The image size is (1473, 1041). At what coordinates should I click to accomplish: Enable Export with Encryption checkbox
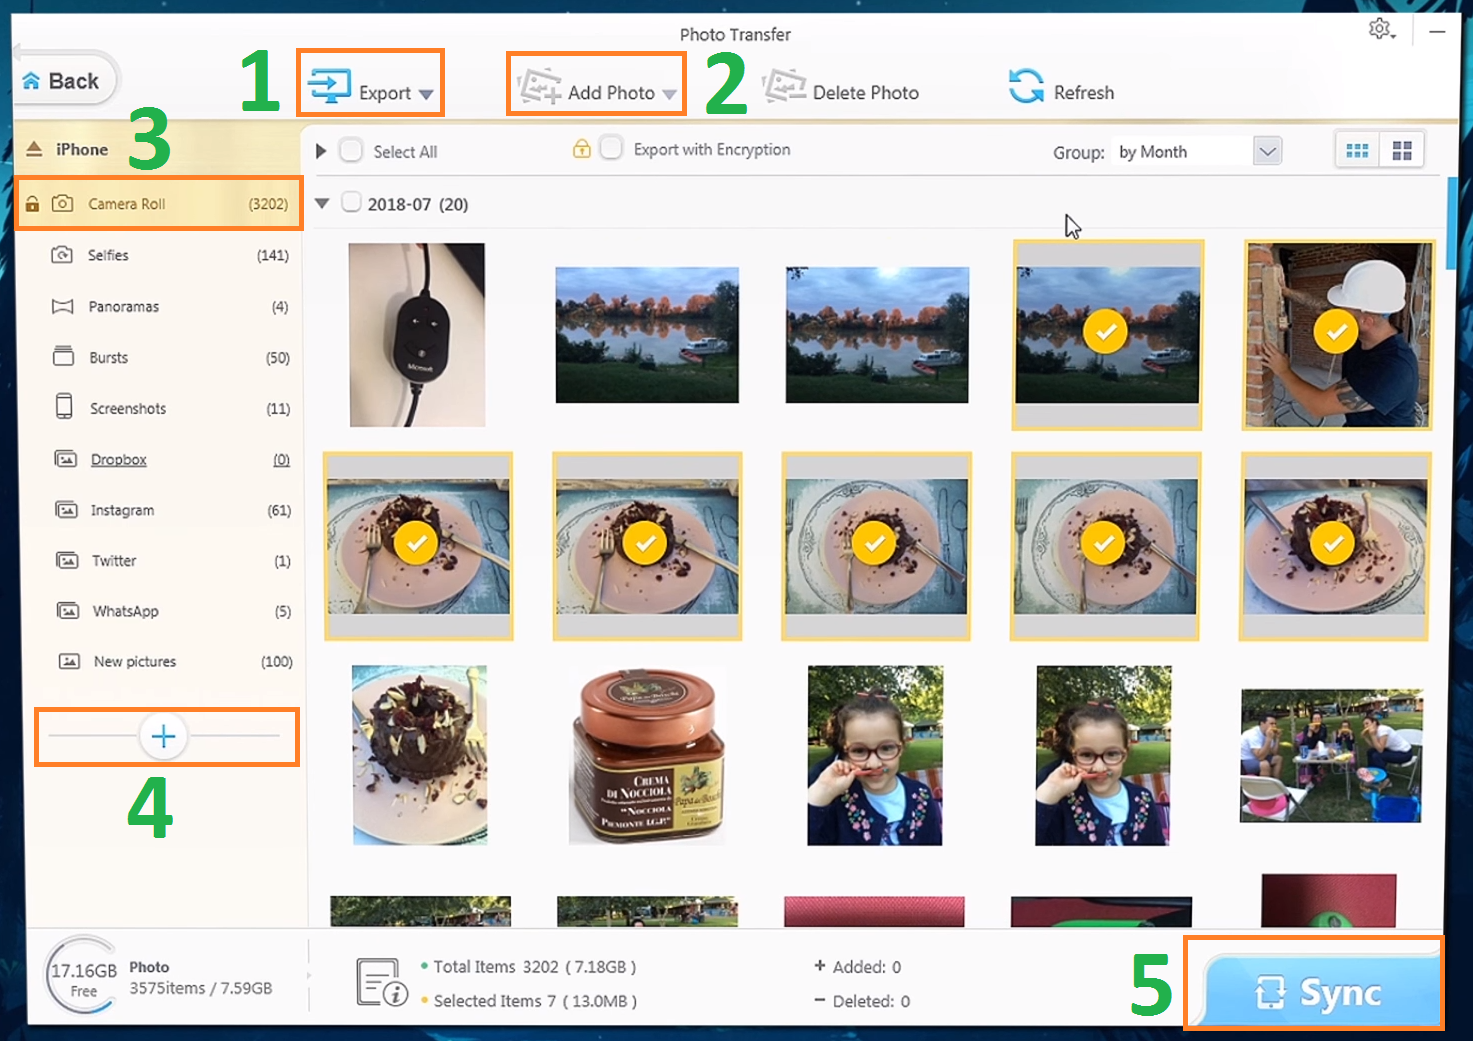click(612, 149)
